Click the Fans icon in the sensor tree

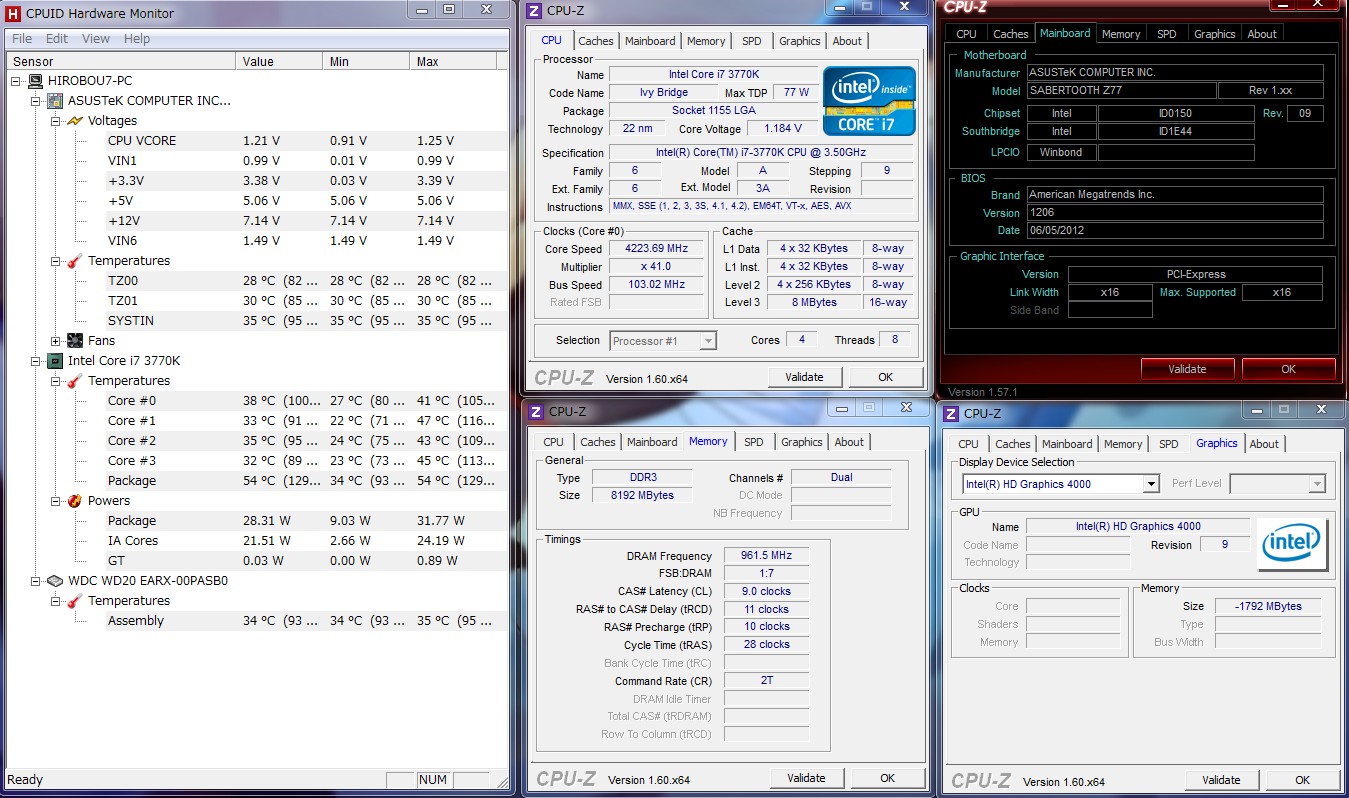pyautogui.click(x=75, y=341)
